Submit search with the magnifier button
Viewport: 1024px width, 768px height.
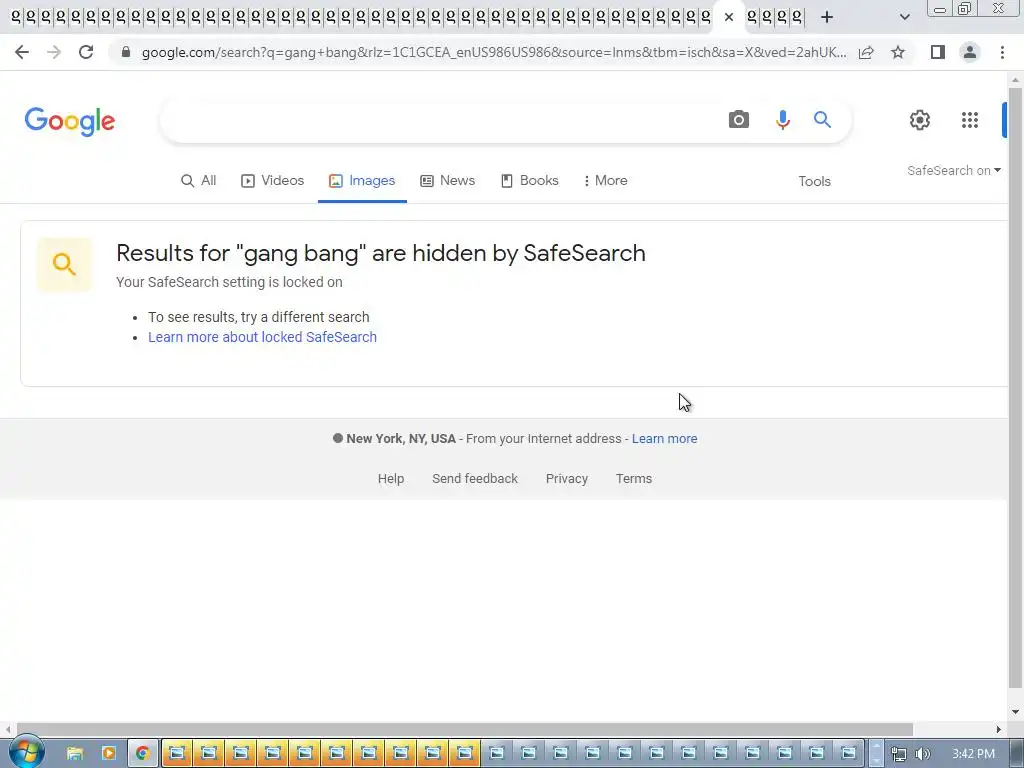[x=822, y=120]
